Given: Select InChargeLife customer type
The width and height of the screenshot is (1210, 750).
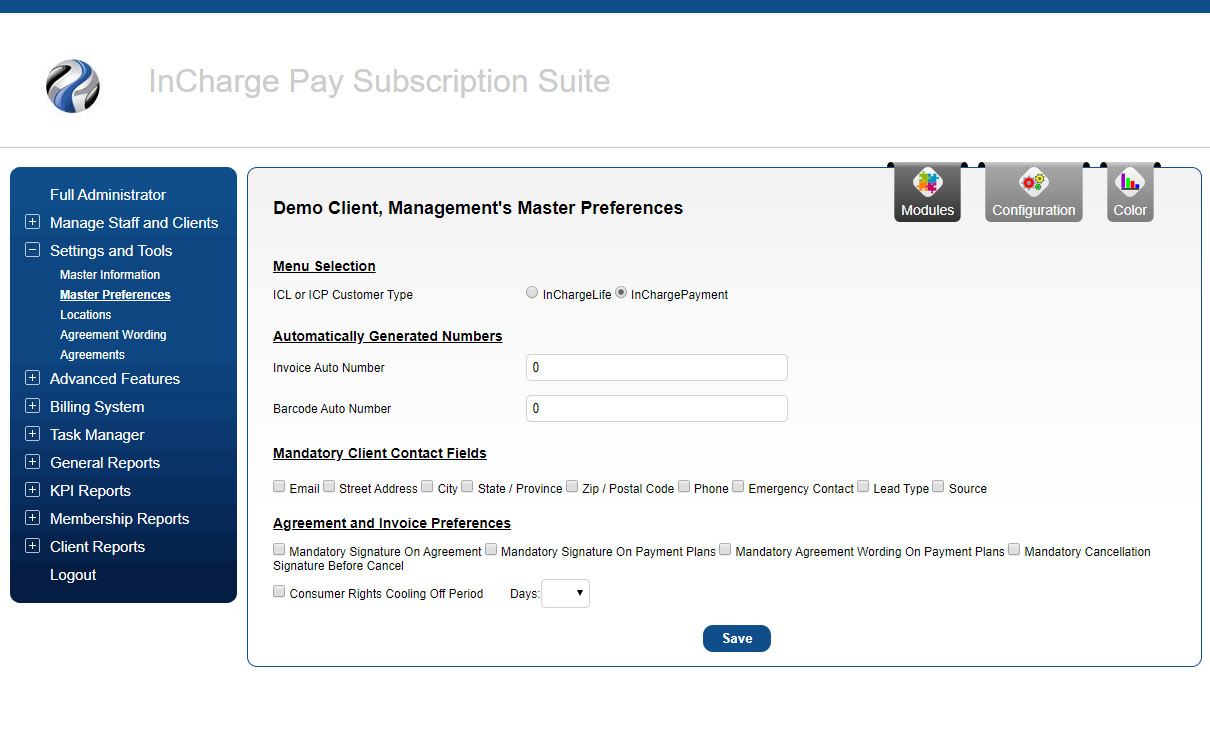Looking at the screenshot, I should pos(532,293).
